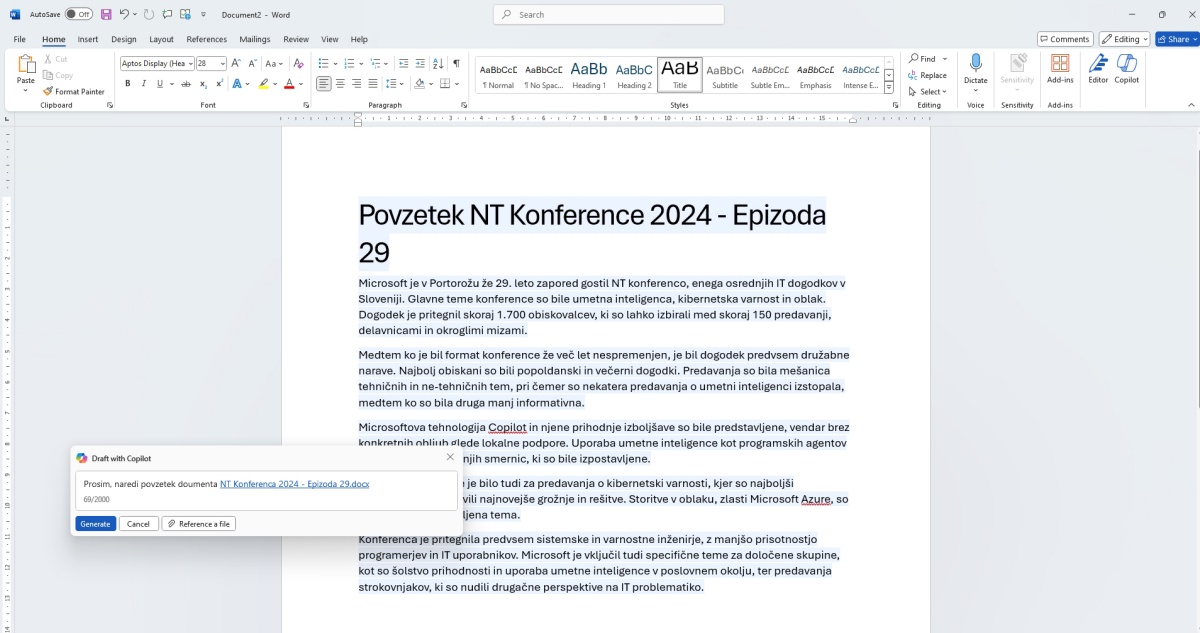Undo the last action
1200x633 pixels.
point(125,14)
